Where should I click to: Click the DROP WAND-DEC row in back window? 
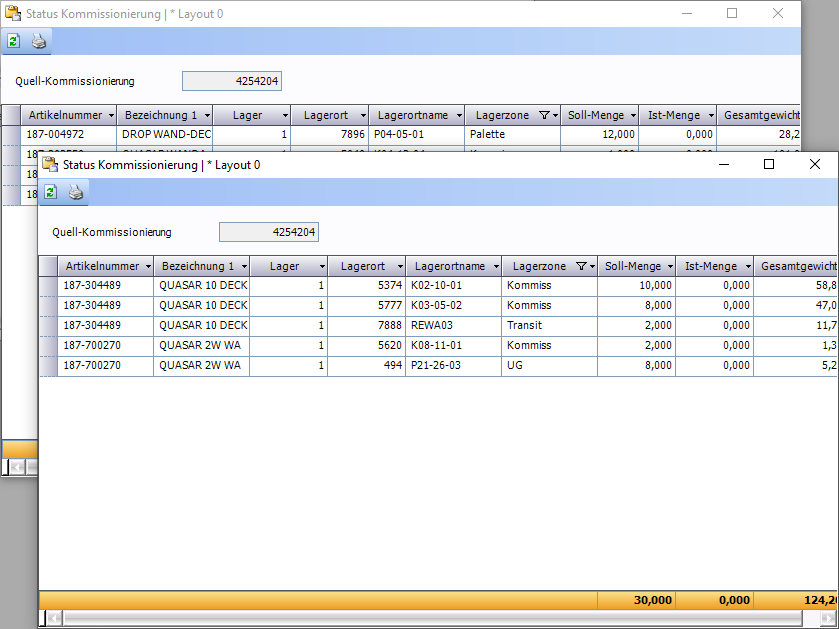click(166, 134)
